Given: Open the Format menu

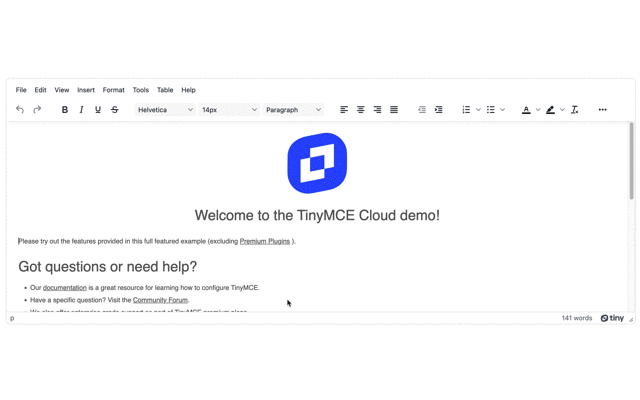Looking at the screenshot, I should pos(113,90).
